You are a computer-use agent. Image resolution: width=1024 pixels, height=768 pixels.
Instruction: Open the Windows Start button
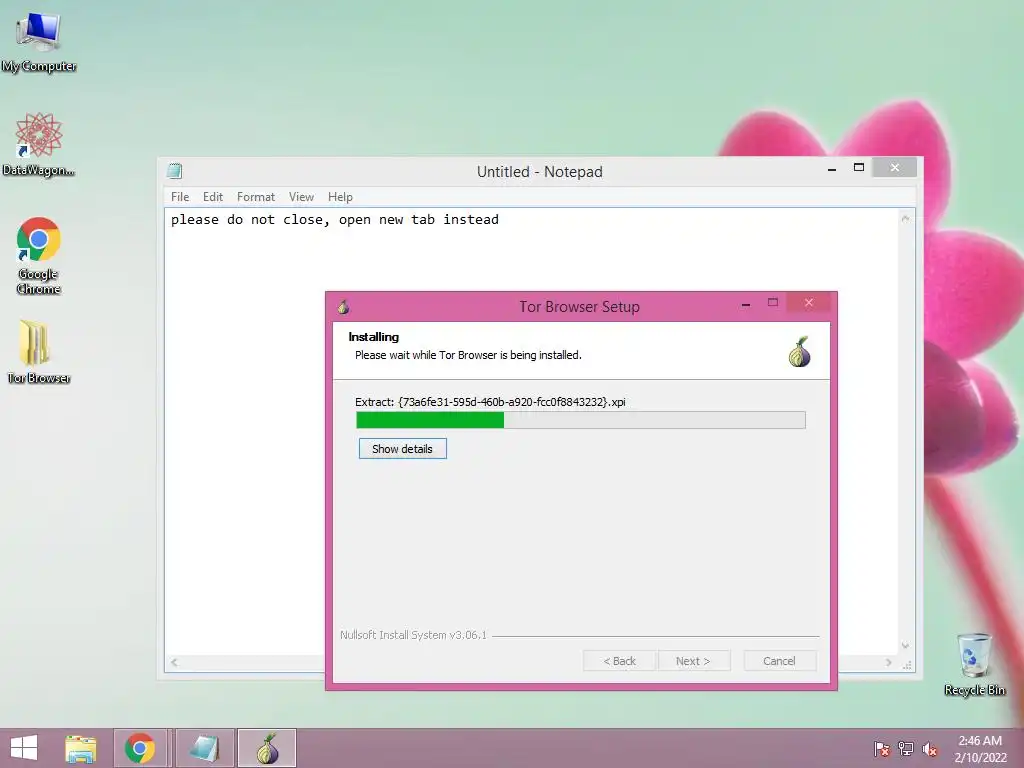click(x=24, y=748)
